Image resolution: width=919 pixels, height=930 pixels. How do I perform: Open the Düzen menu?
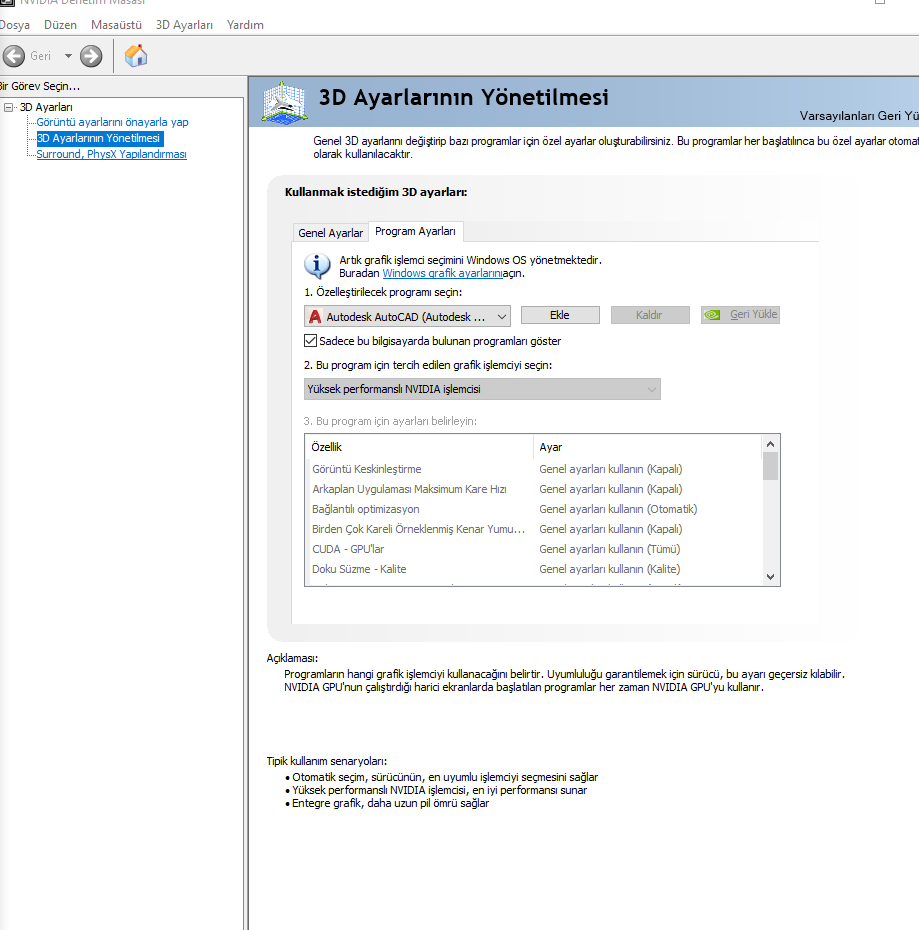[61, 25]
